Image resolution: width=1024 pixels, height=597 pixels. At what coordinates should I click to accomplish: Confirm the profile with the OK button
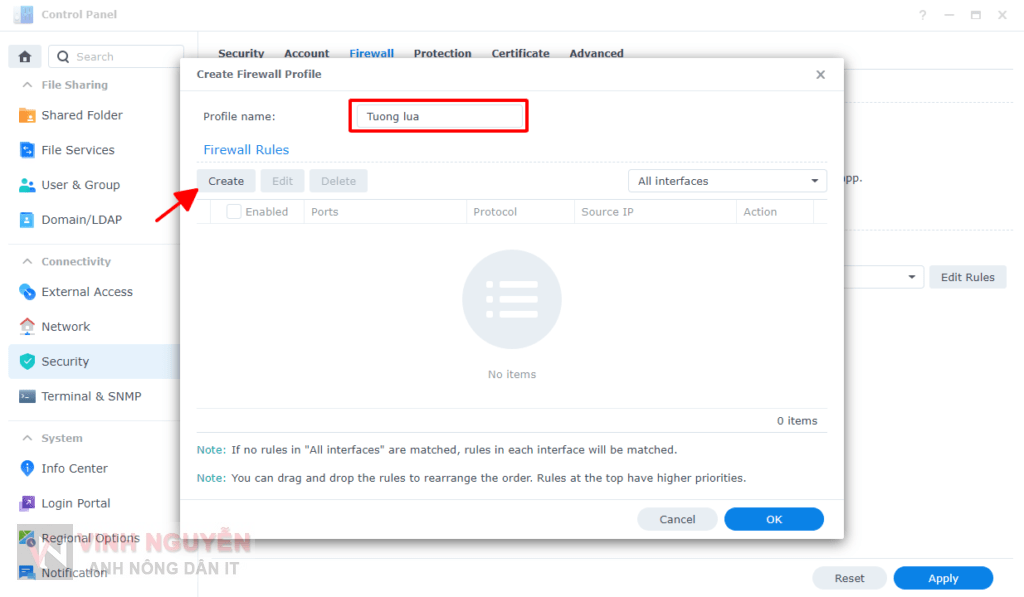click(x=774, y=518)
